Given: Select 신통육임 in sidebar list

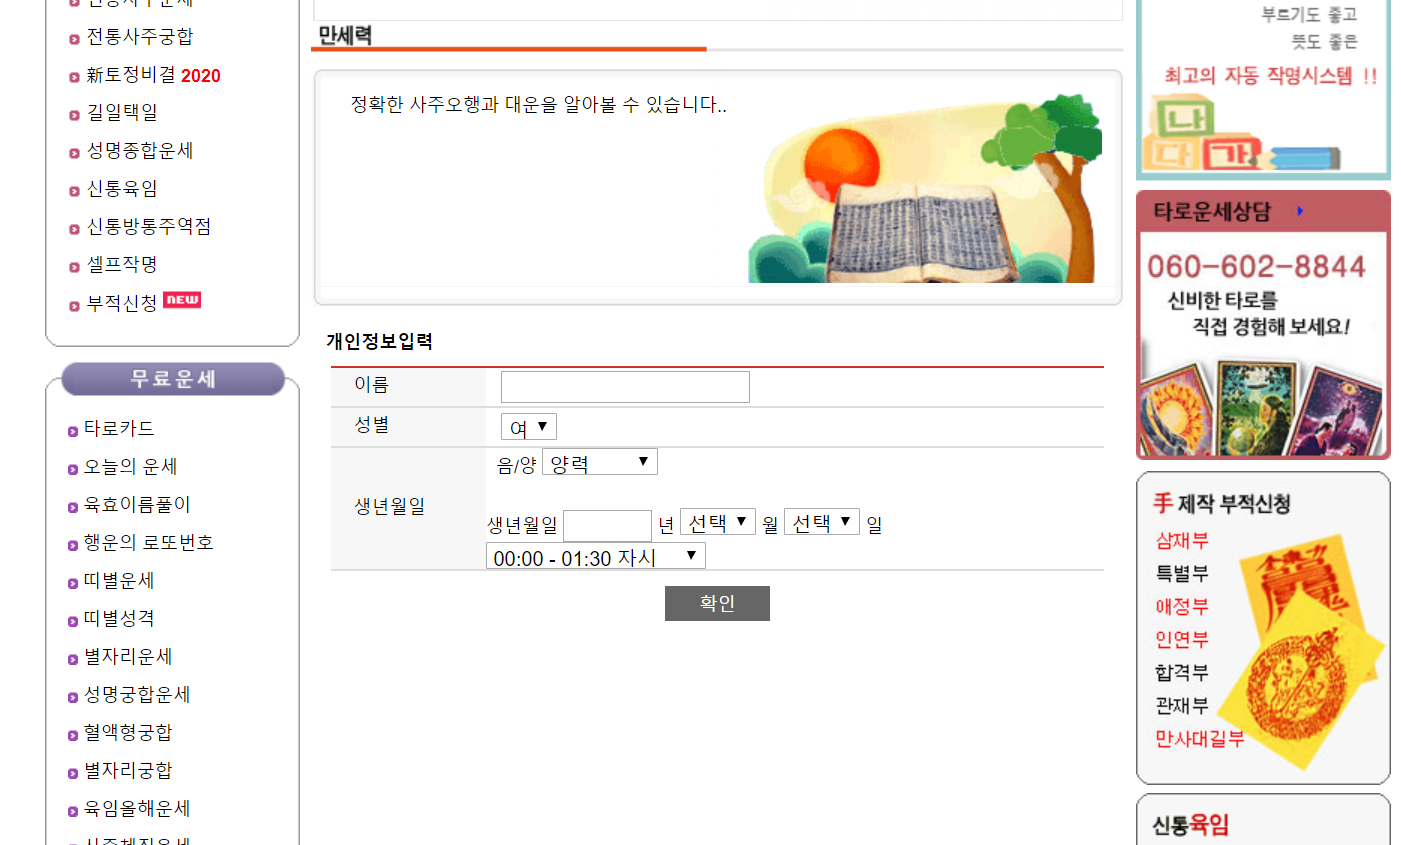Looking at the screenshot, I should tap(122, 189).
